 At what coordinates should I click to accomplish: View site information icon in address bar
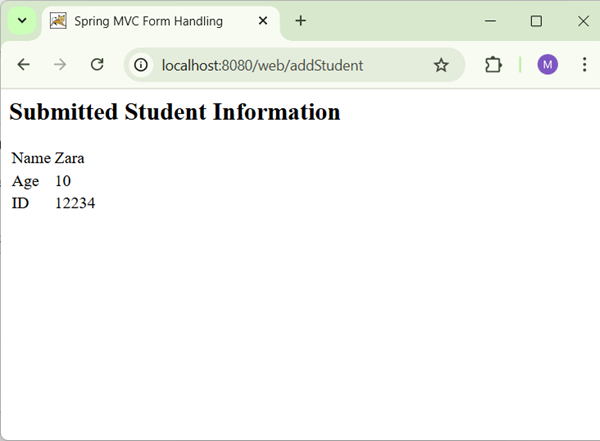point(141,65)
